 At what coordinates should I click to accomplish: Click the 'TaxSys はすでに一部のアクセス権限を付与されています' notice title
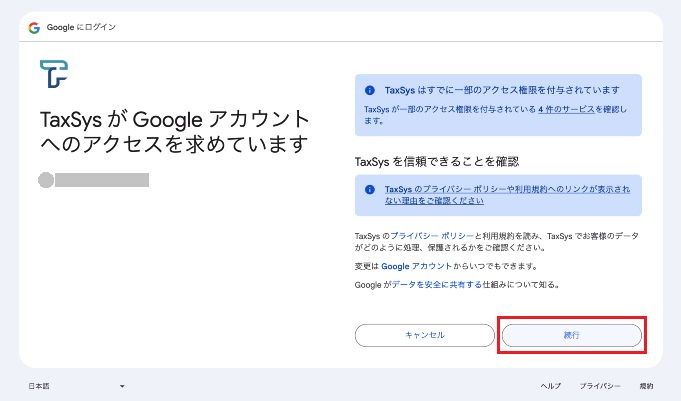(502, 90)
